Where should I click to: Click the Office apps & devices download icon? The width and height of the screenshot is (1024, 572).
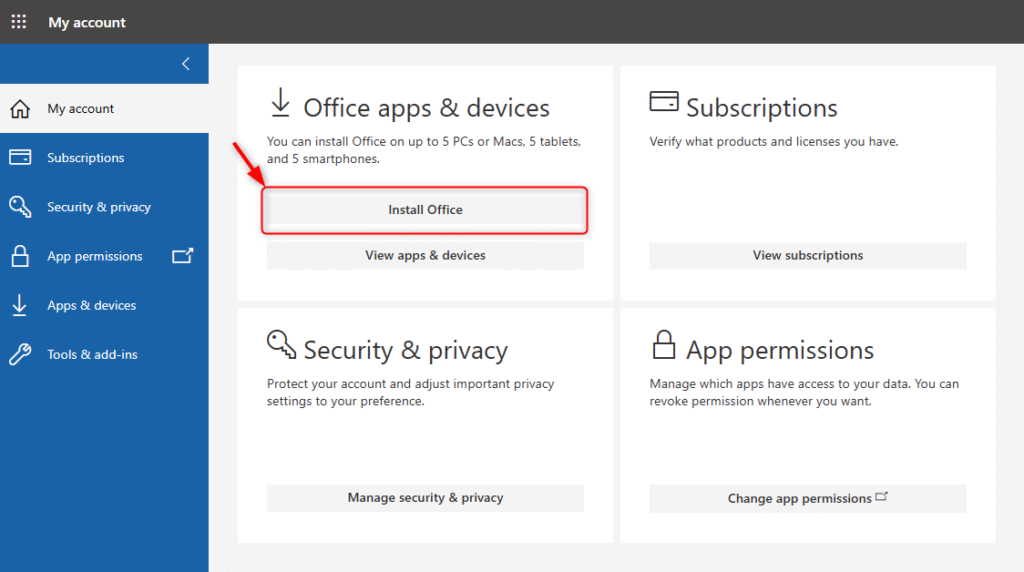(x=281, y=103)
